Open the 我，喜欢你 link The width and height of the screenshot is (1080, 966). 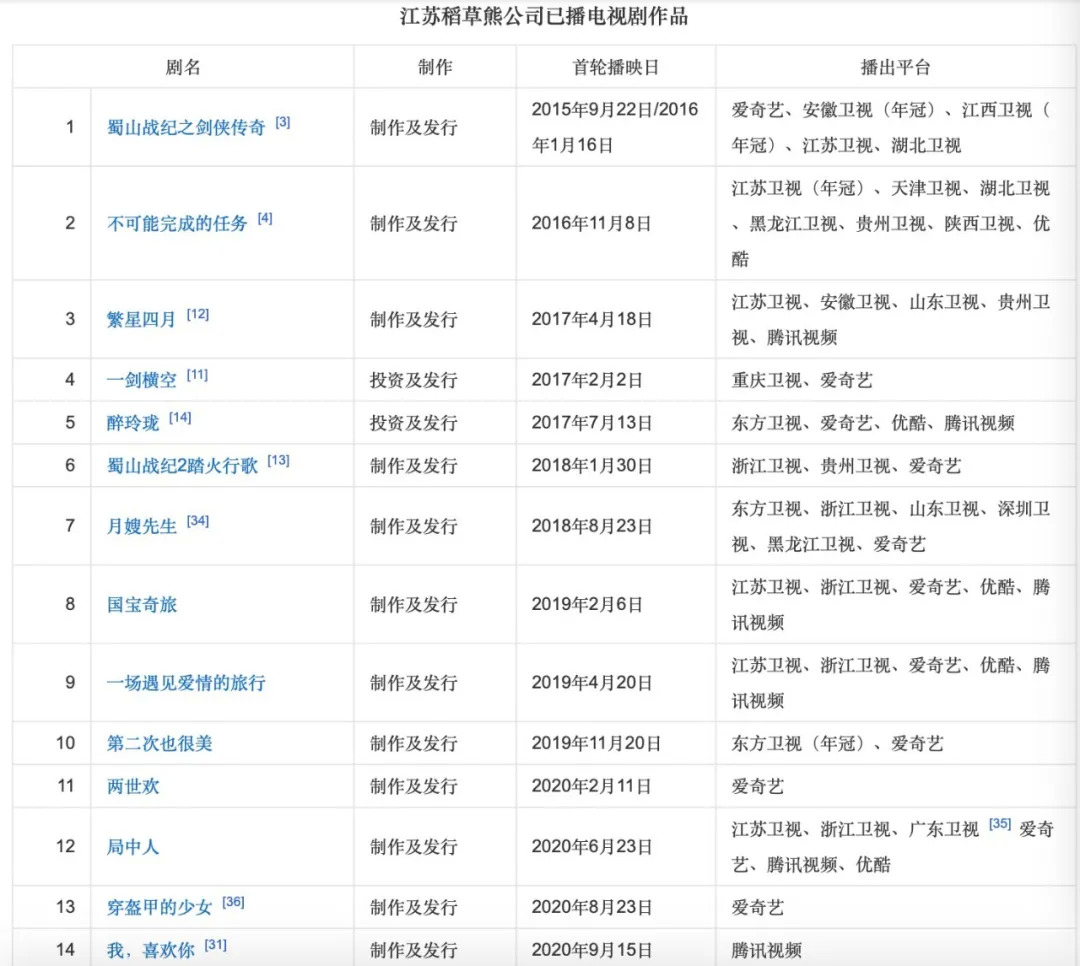point(150,951)
